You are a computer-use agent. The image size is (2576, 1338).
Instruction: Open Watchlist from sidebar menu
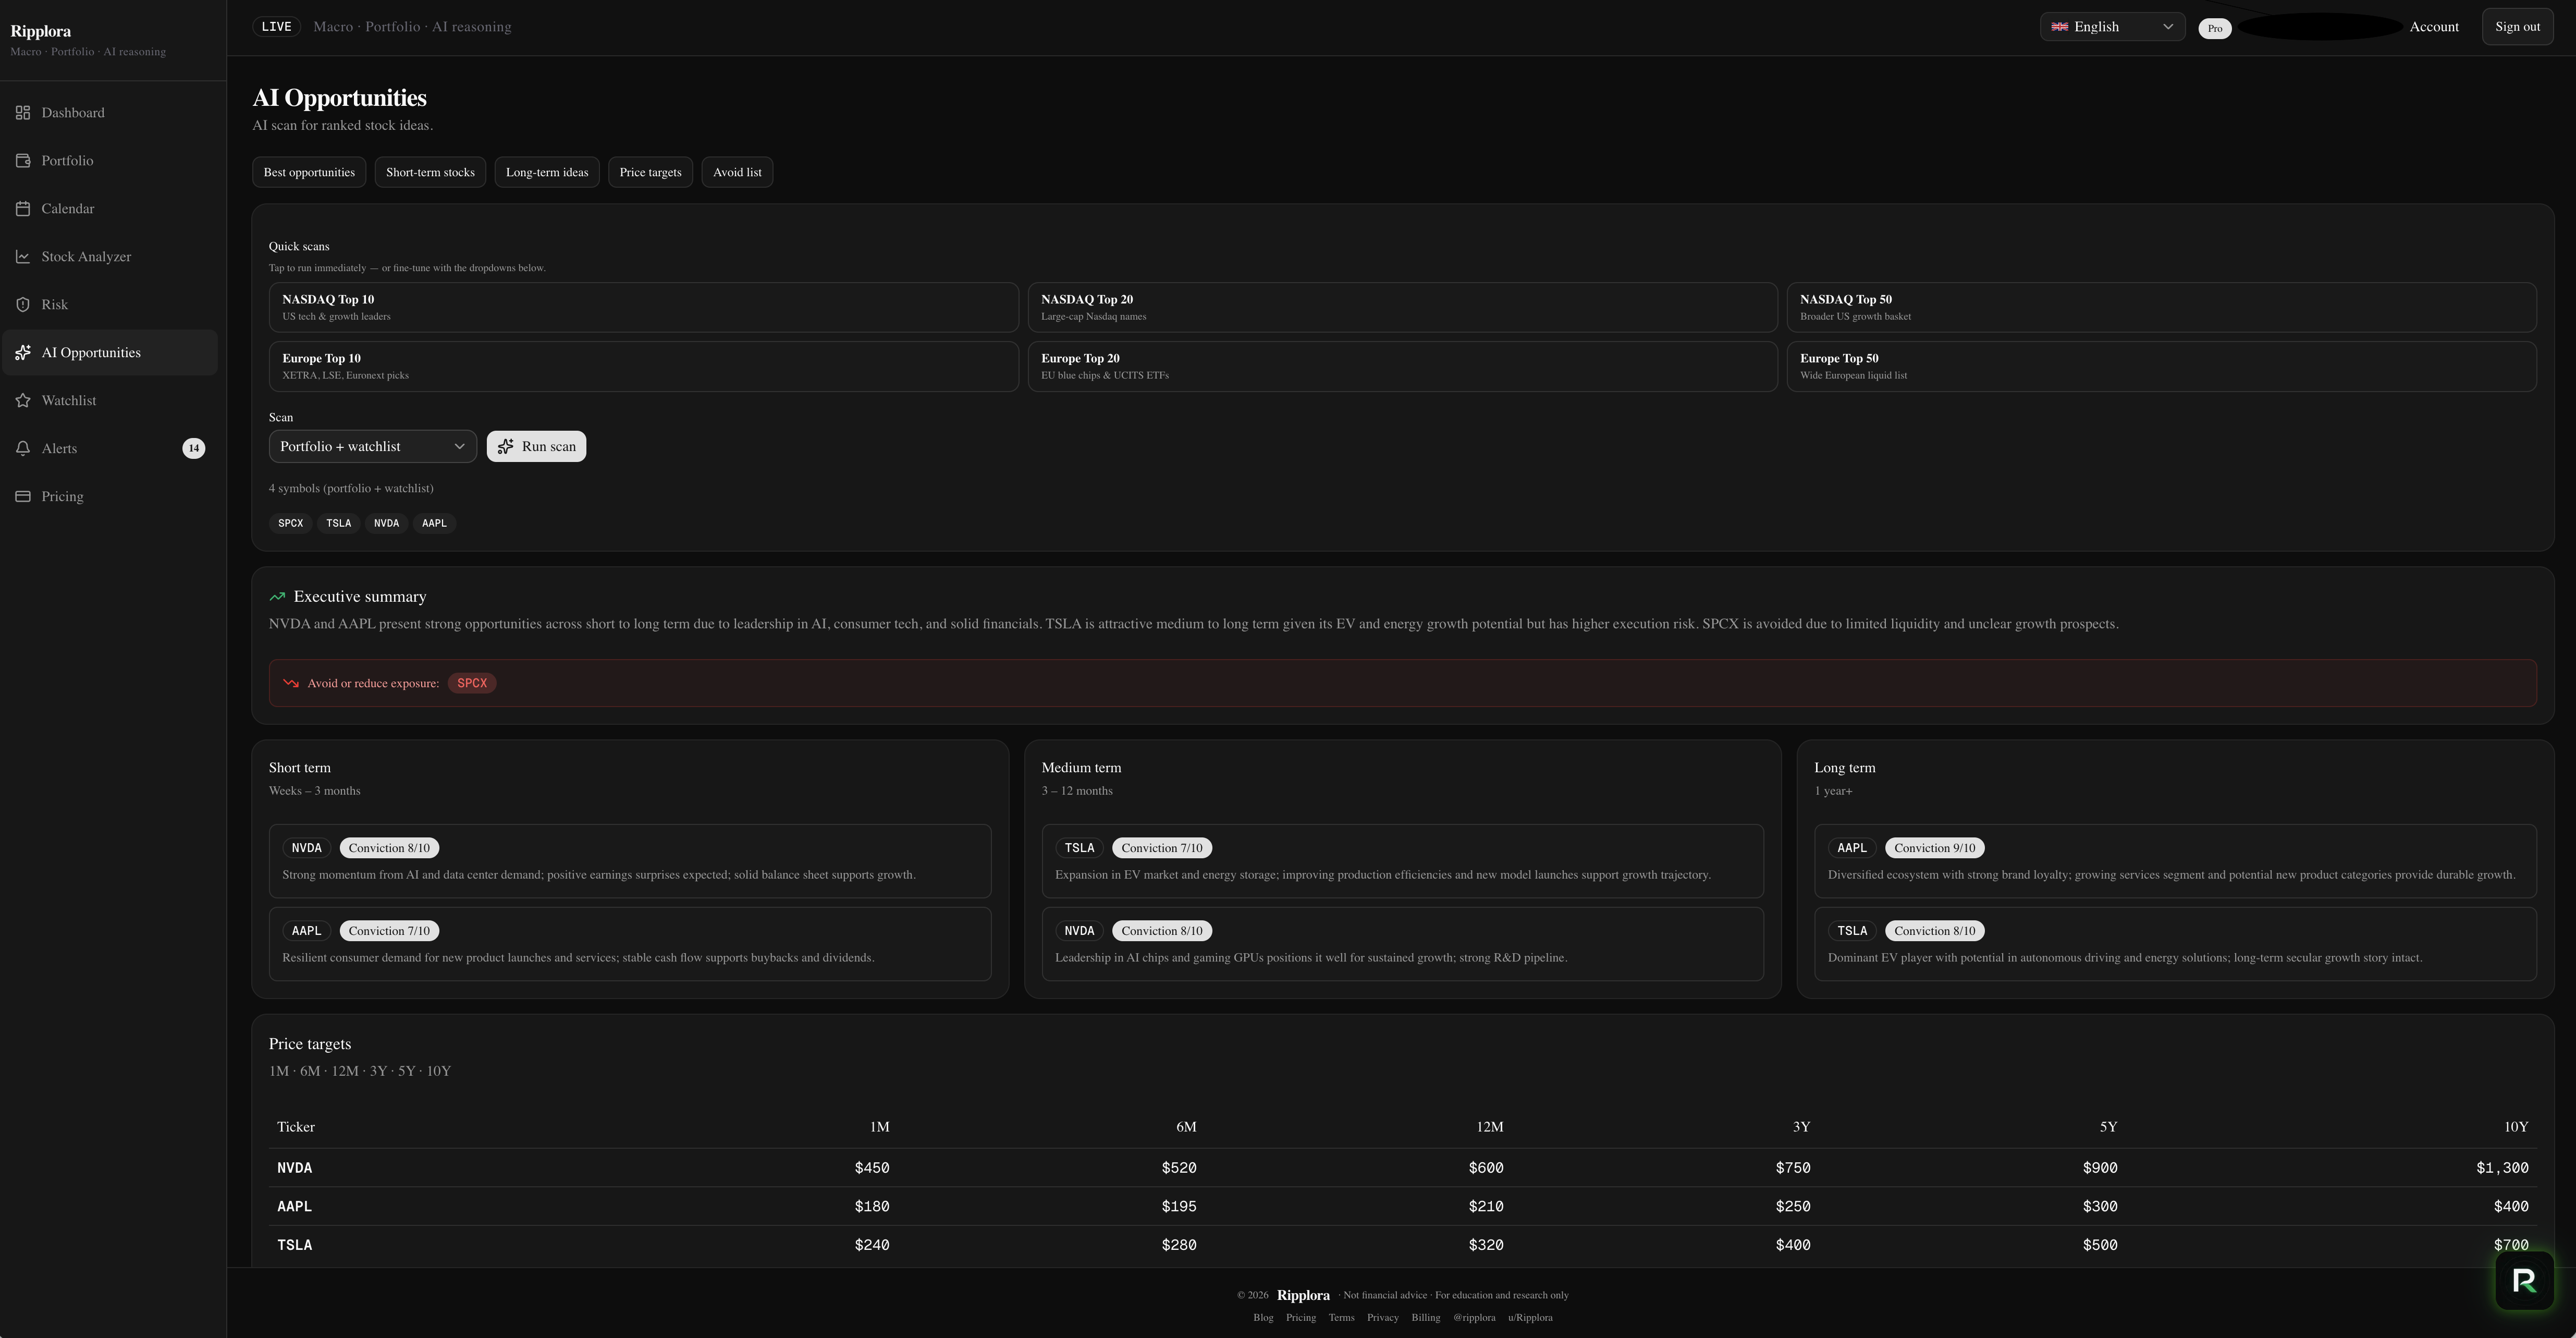coord(110,400)
